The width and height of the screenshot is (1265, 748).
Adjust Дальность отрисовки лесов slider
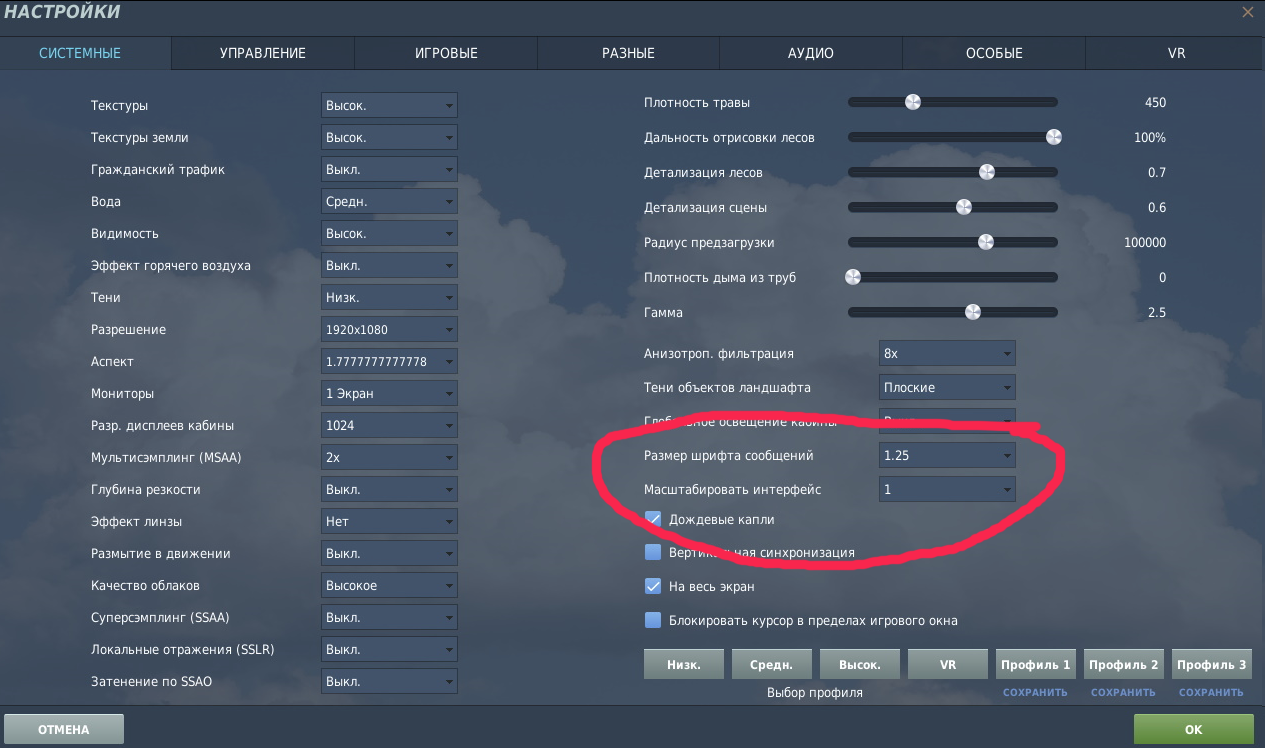tap(952, 137)
